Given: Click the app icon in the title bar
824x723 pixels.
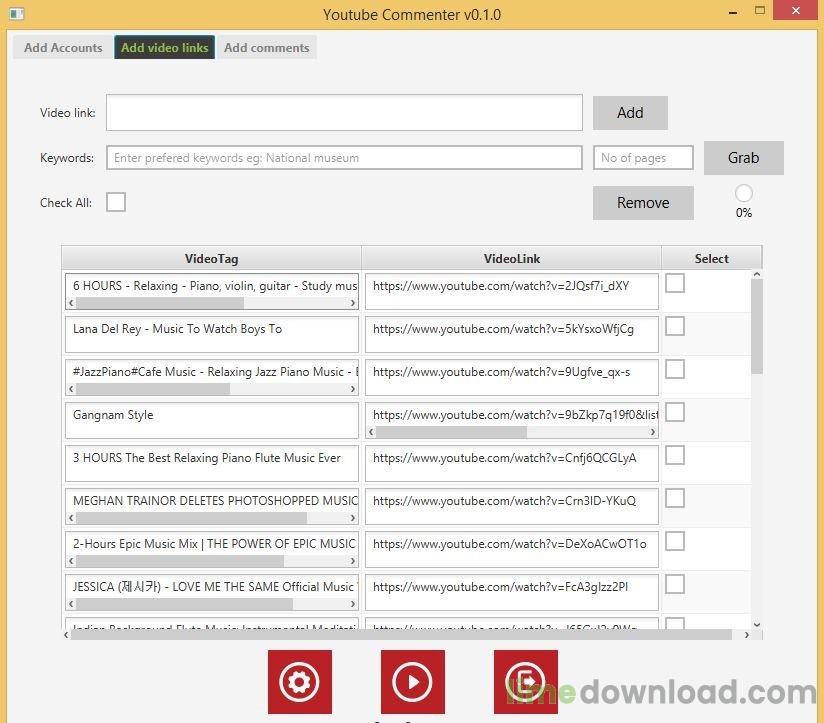Looking at the screenshot, I should pos(16,14).
